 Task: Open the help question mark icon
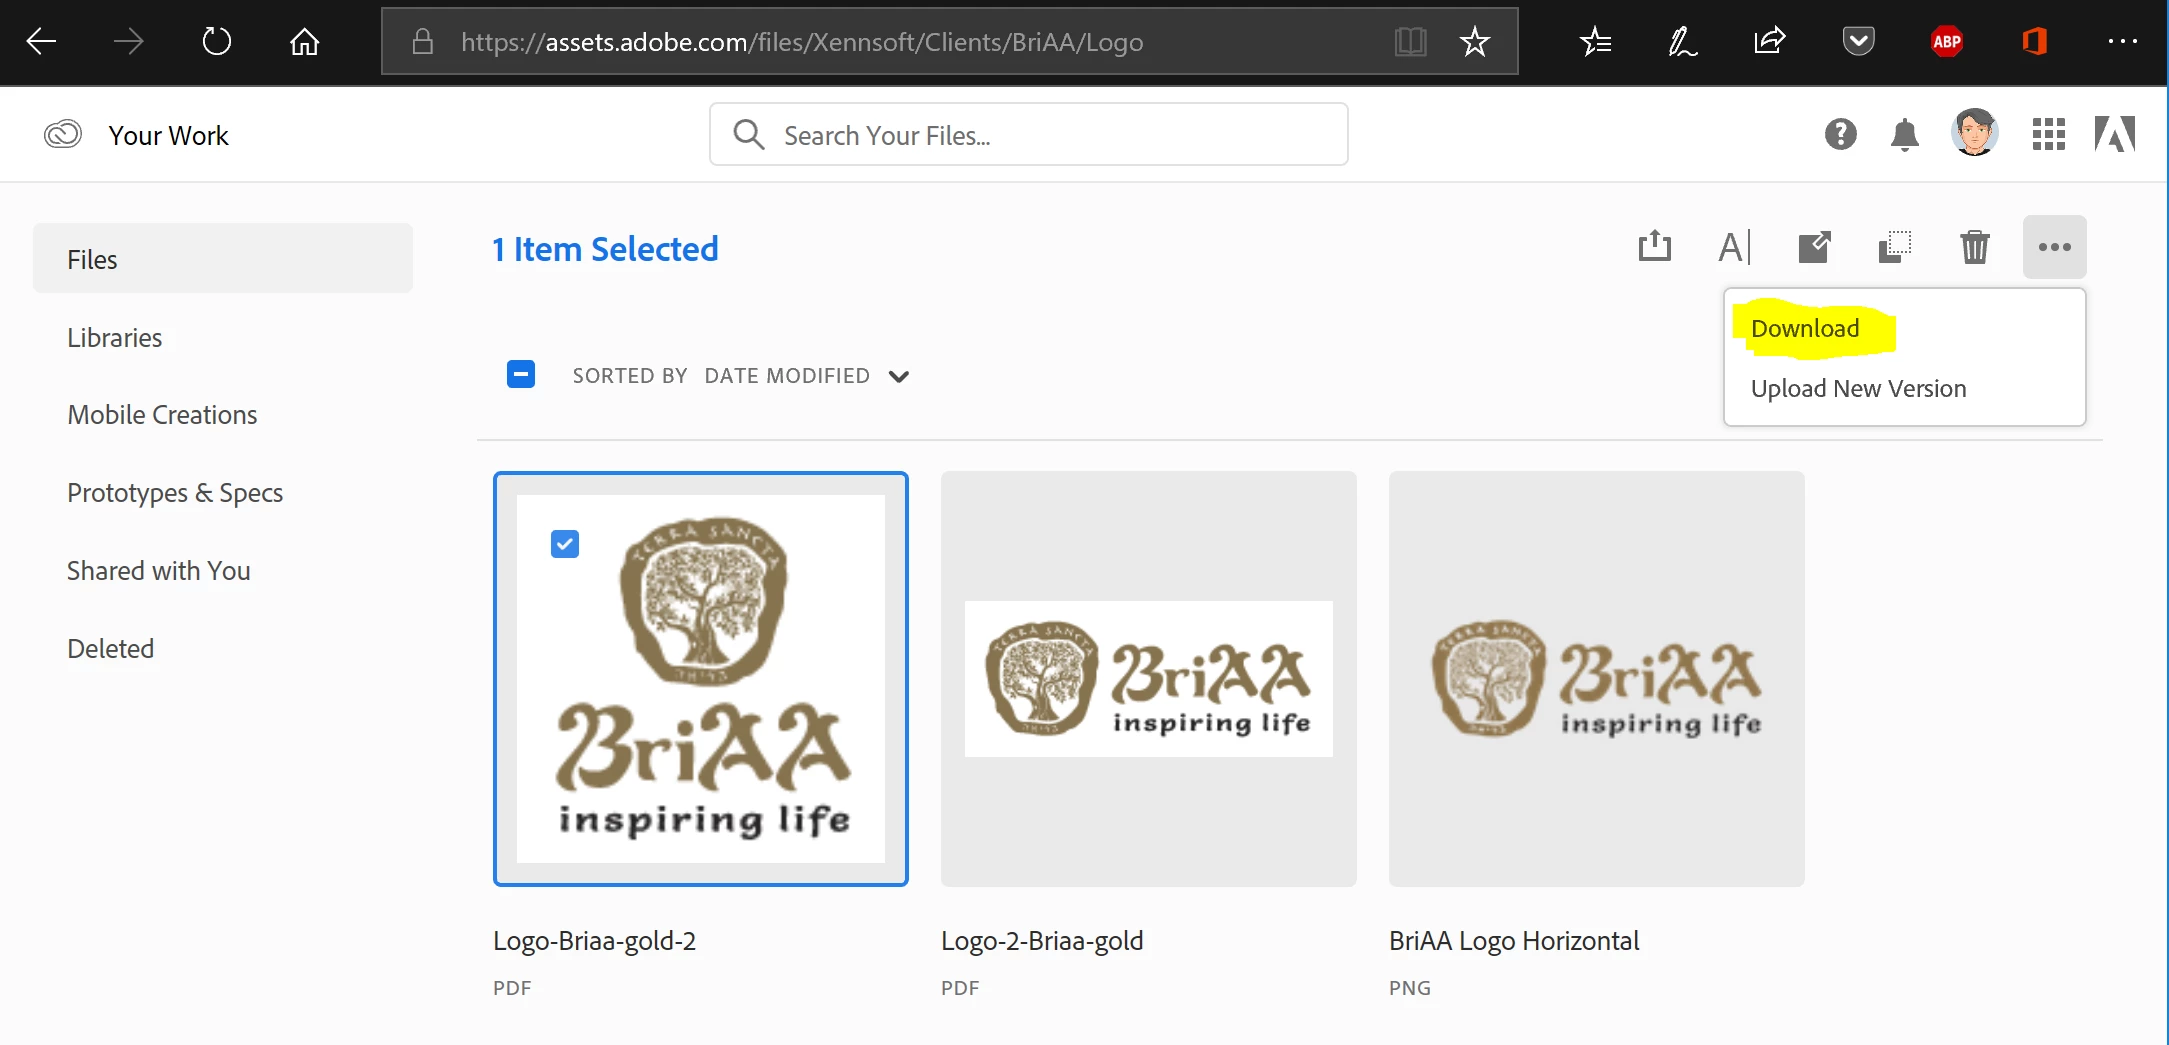[x=1840, y=134]
